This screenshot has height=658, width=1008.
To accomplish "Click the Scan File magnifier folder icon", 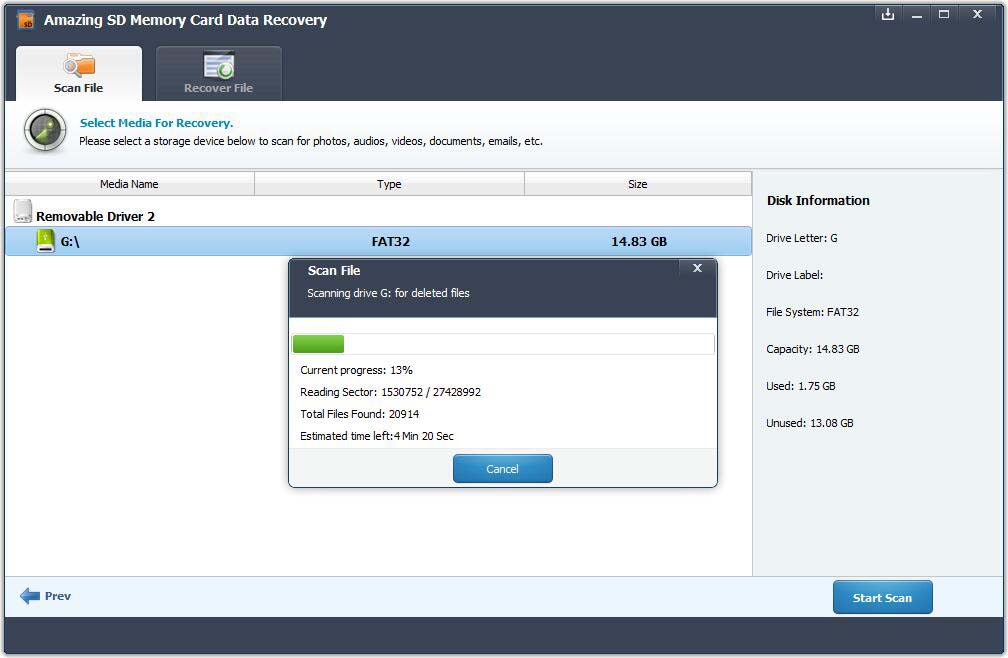I will [79, 66].
